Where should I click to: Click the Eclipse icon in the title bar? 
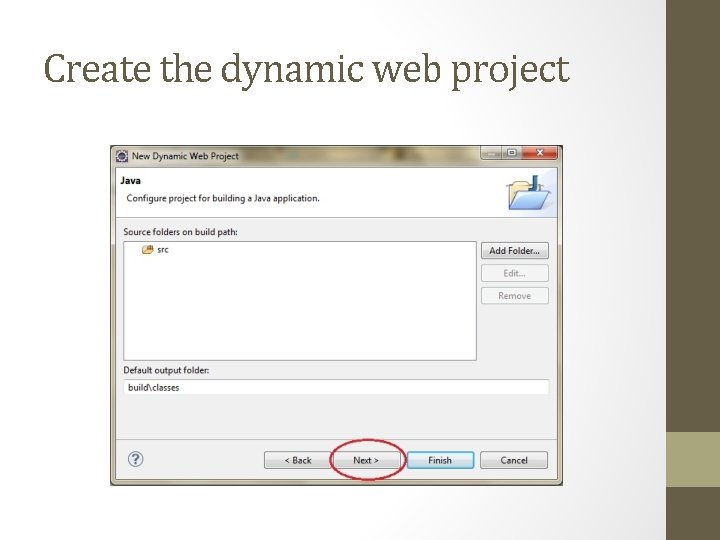point(122,156)
